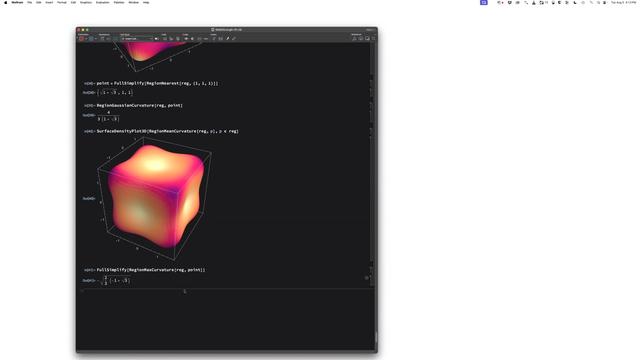Click the SurfaceDensityPlot3D input cell

coord(167,131)
